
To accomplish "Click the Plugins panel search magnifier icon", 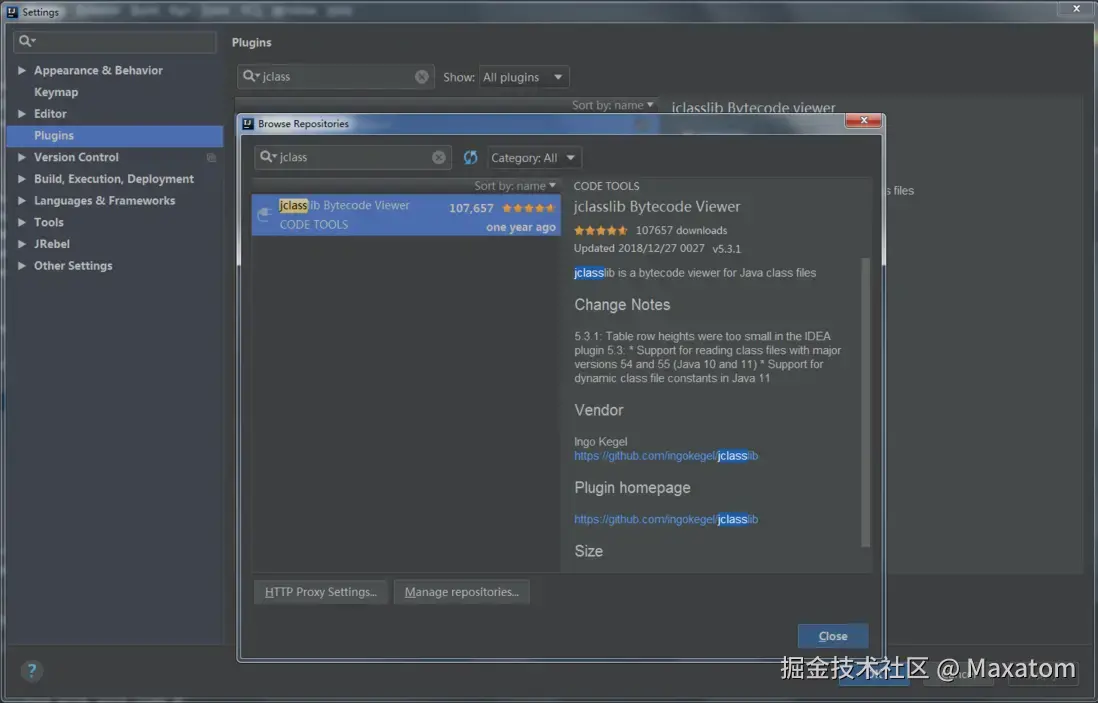I will coord(251,76).
